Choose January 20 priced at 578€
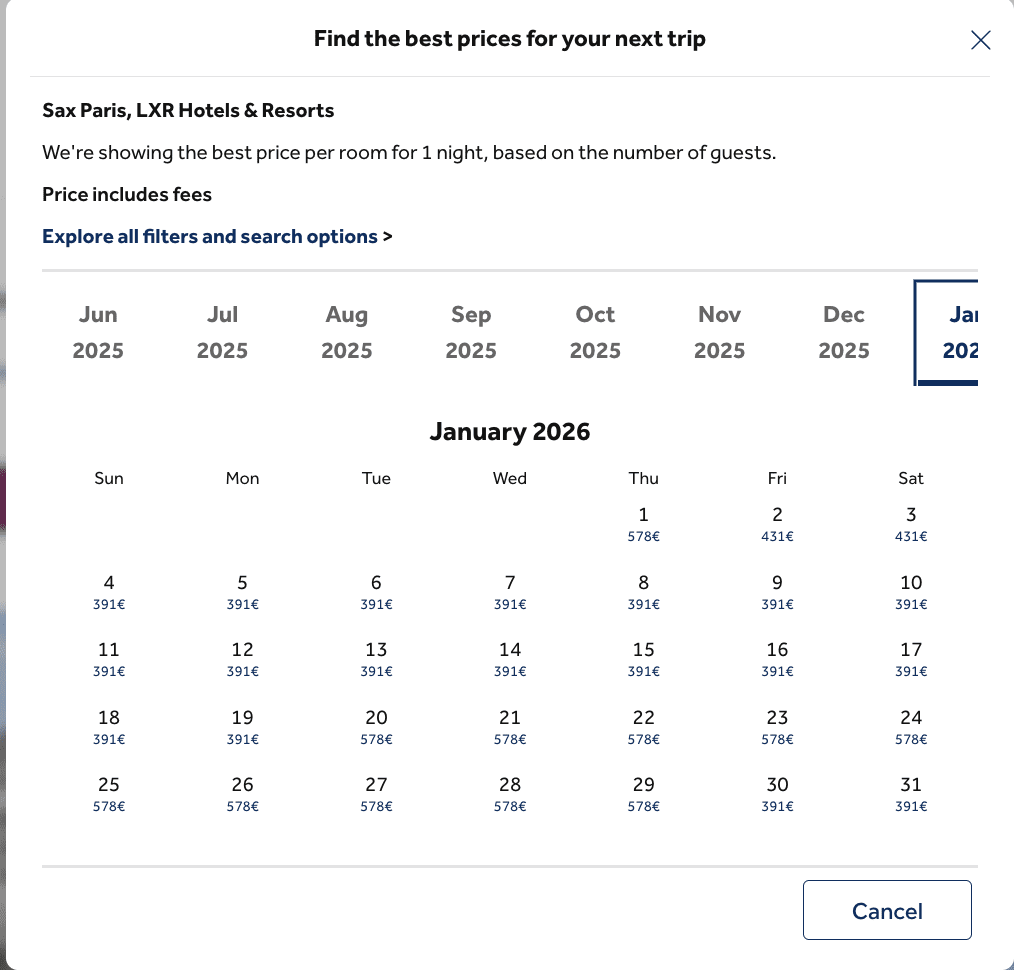The image size is (1014, 970). [x=376, y=727]
